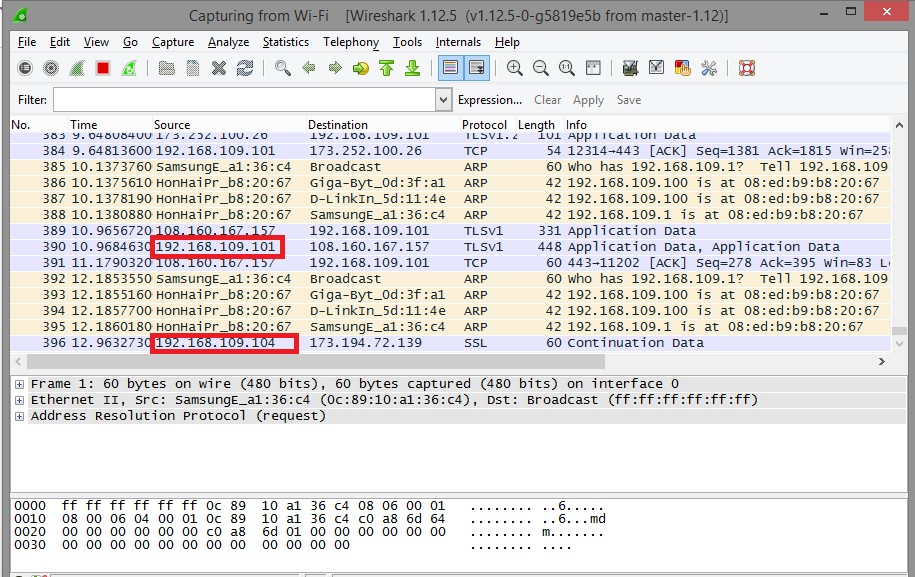
Task: Jump to last packet icon
Action: point(413,68)
